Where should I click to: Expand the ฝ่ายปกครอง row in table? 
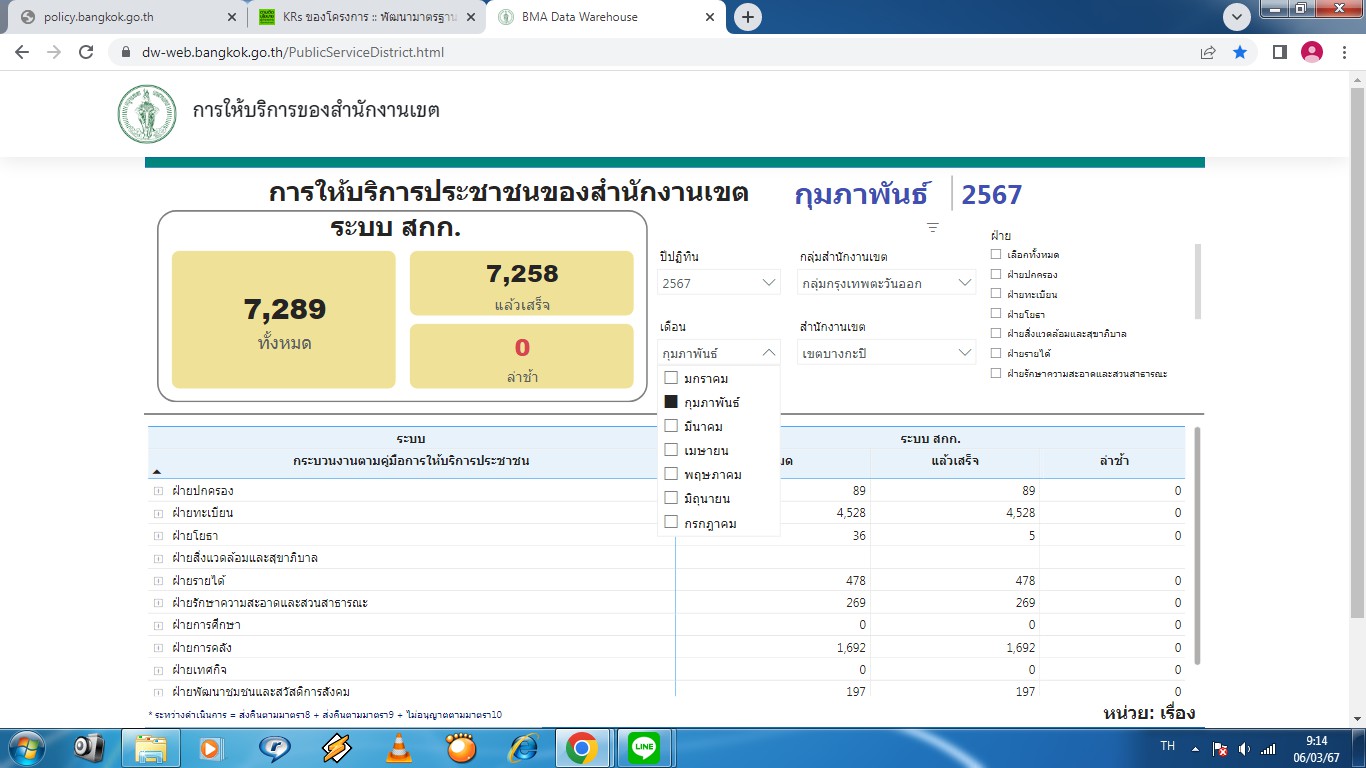click(158, 491)
